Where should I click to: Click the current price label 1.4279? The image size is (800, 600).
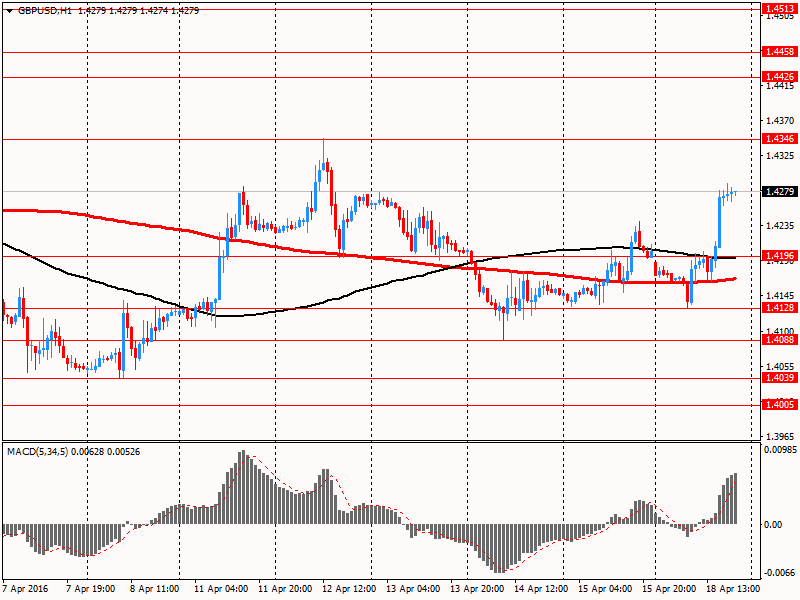780,192
